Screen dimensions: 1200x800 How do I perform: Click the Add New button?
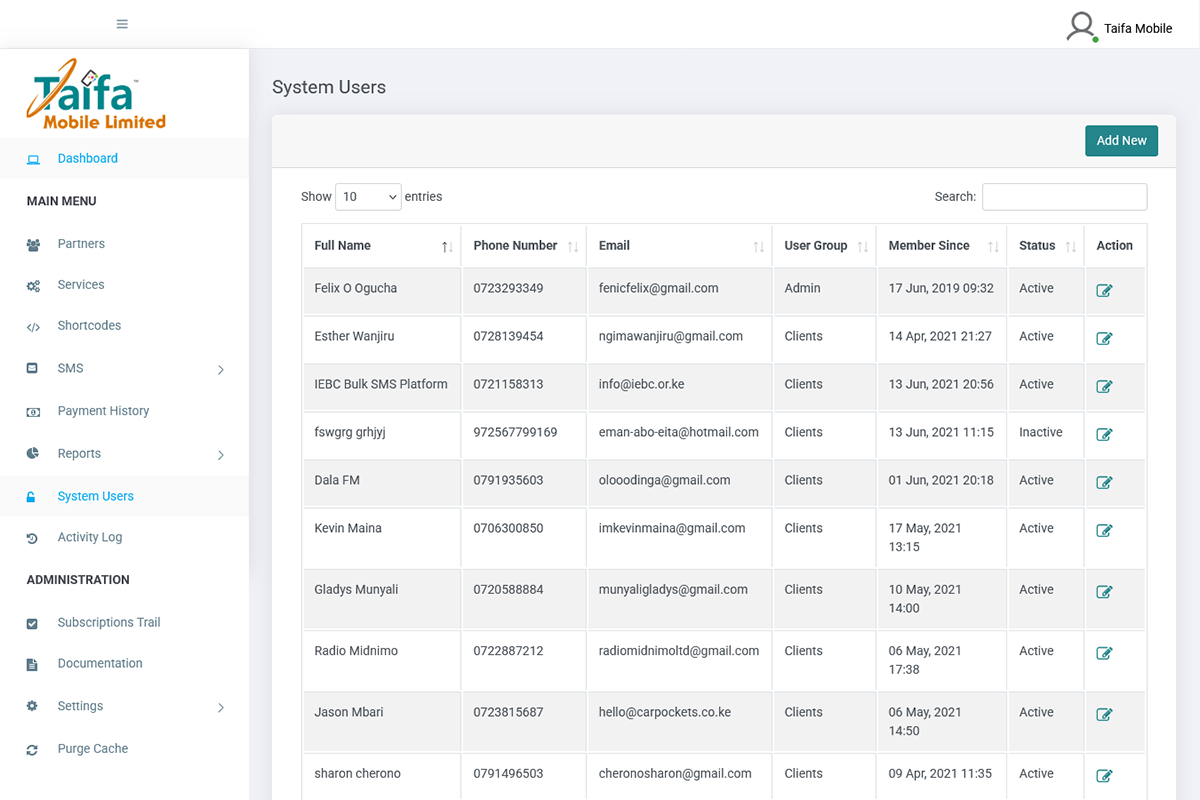click(1121, 141)
